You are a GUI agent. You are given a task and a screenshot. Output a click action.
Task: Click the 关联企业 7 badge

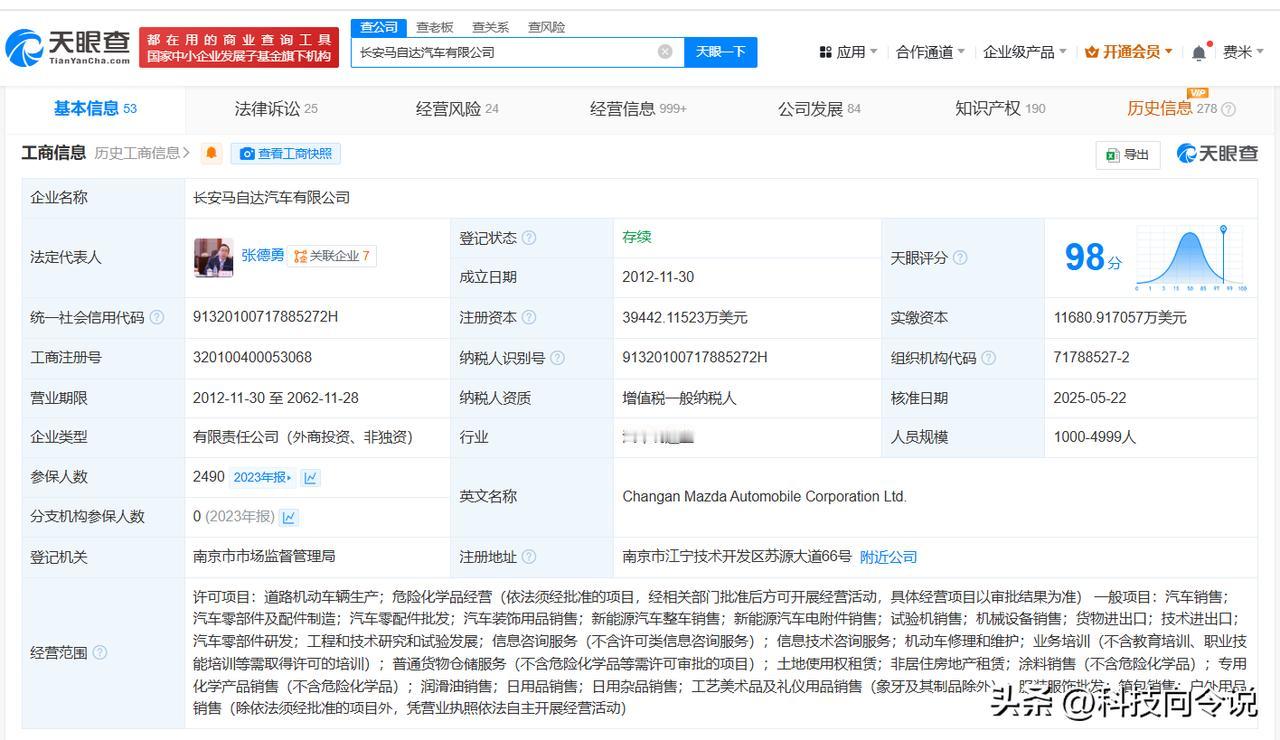coord(332,256)
